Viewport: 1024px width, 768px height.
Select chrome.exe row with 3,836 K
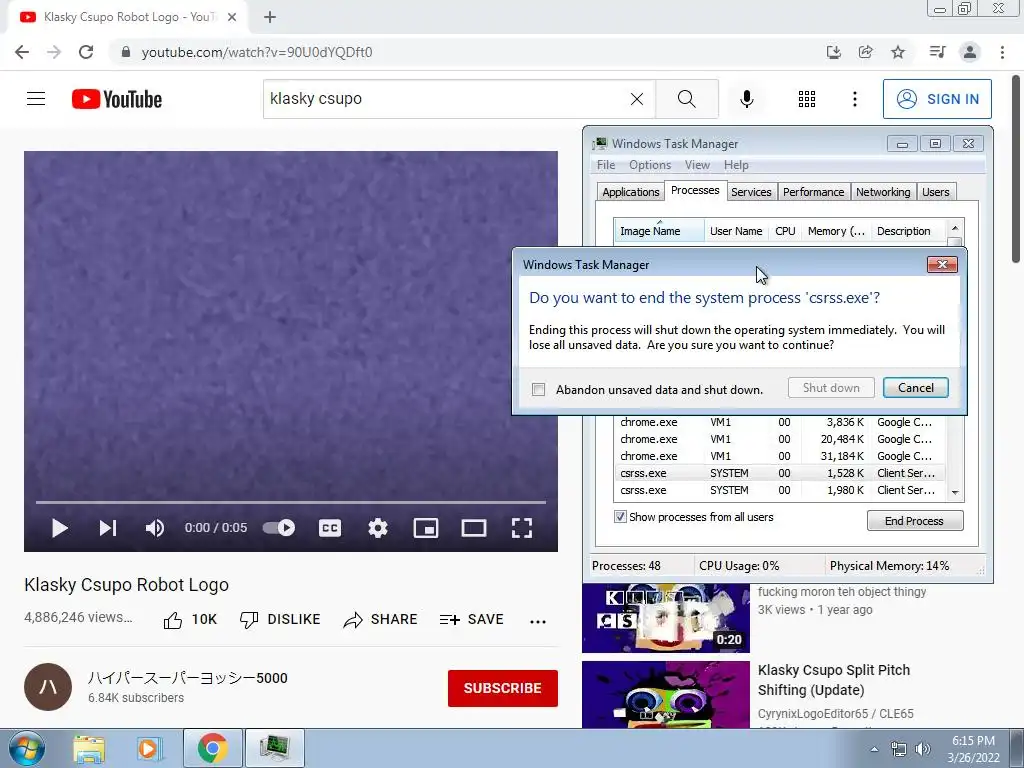(780, 422)
